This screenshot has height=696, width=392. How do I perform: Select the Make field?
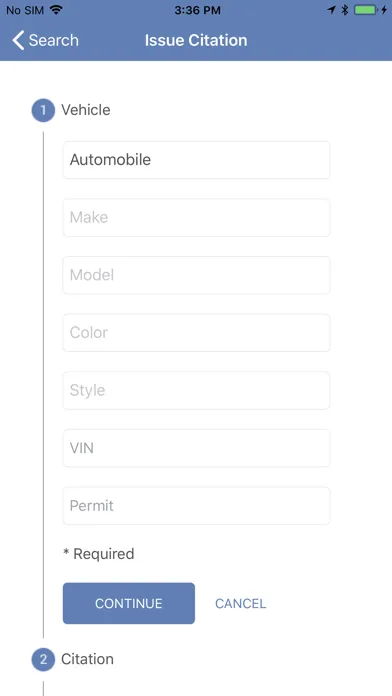[196, 218]
